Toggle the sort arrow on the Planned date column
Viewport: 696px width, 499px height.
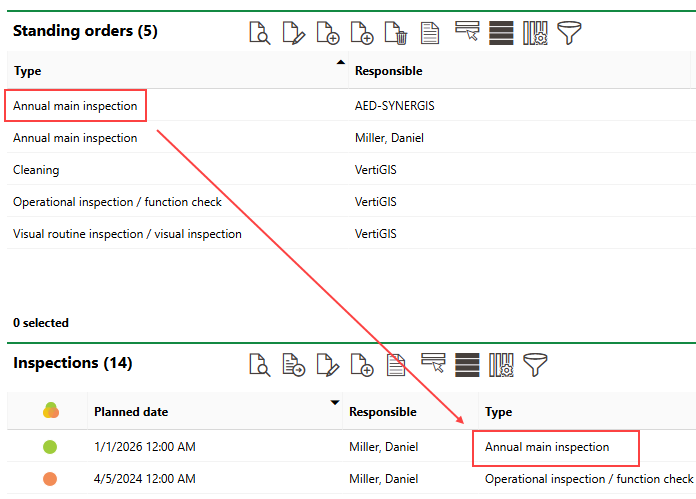point(335,403)
